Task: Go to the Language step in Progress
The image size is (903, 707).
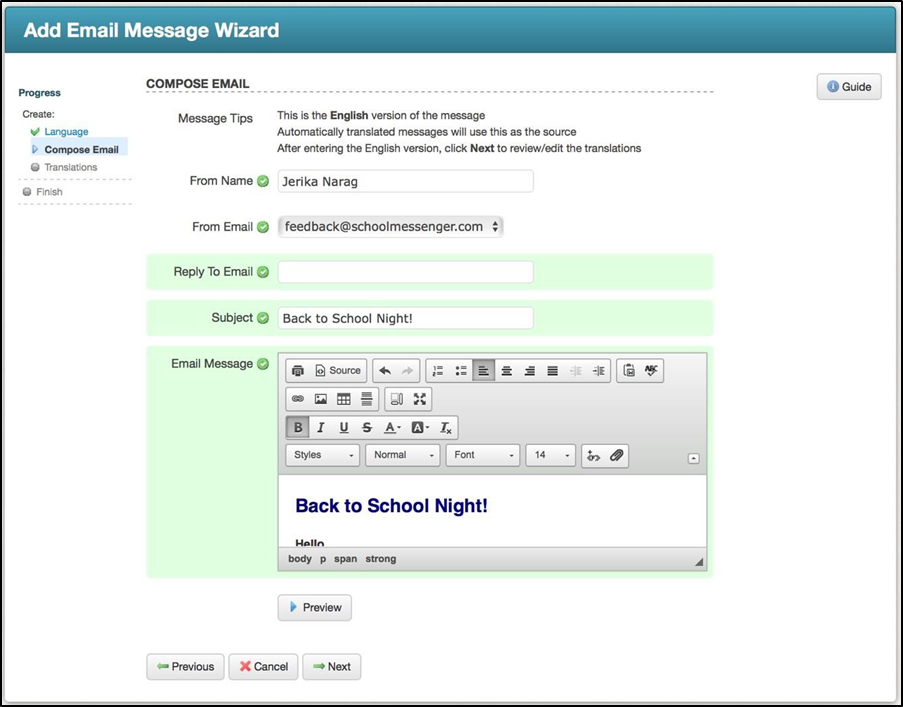Action: tap(66, 132)
